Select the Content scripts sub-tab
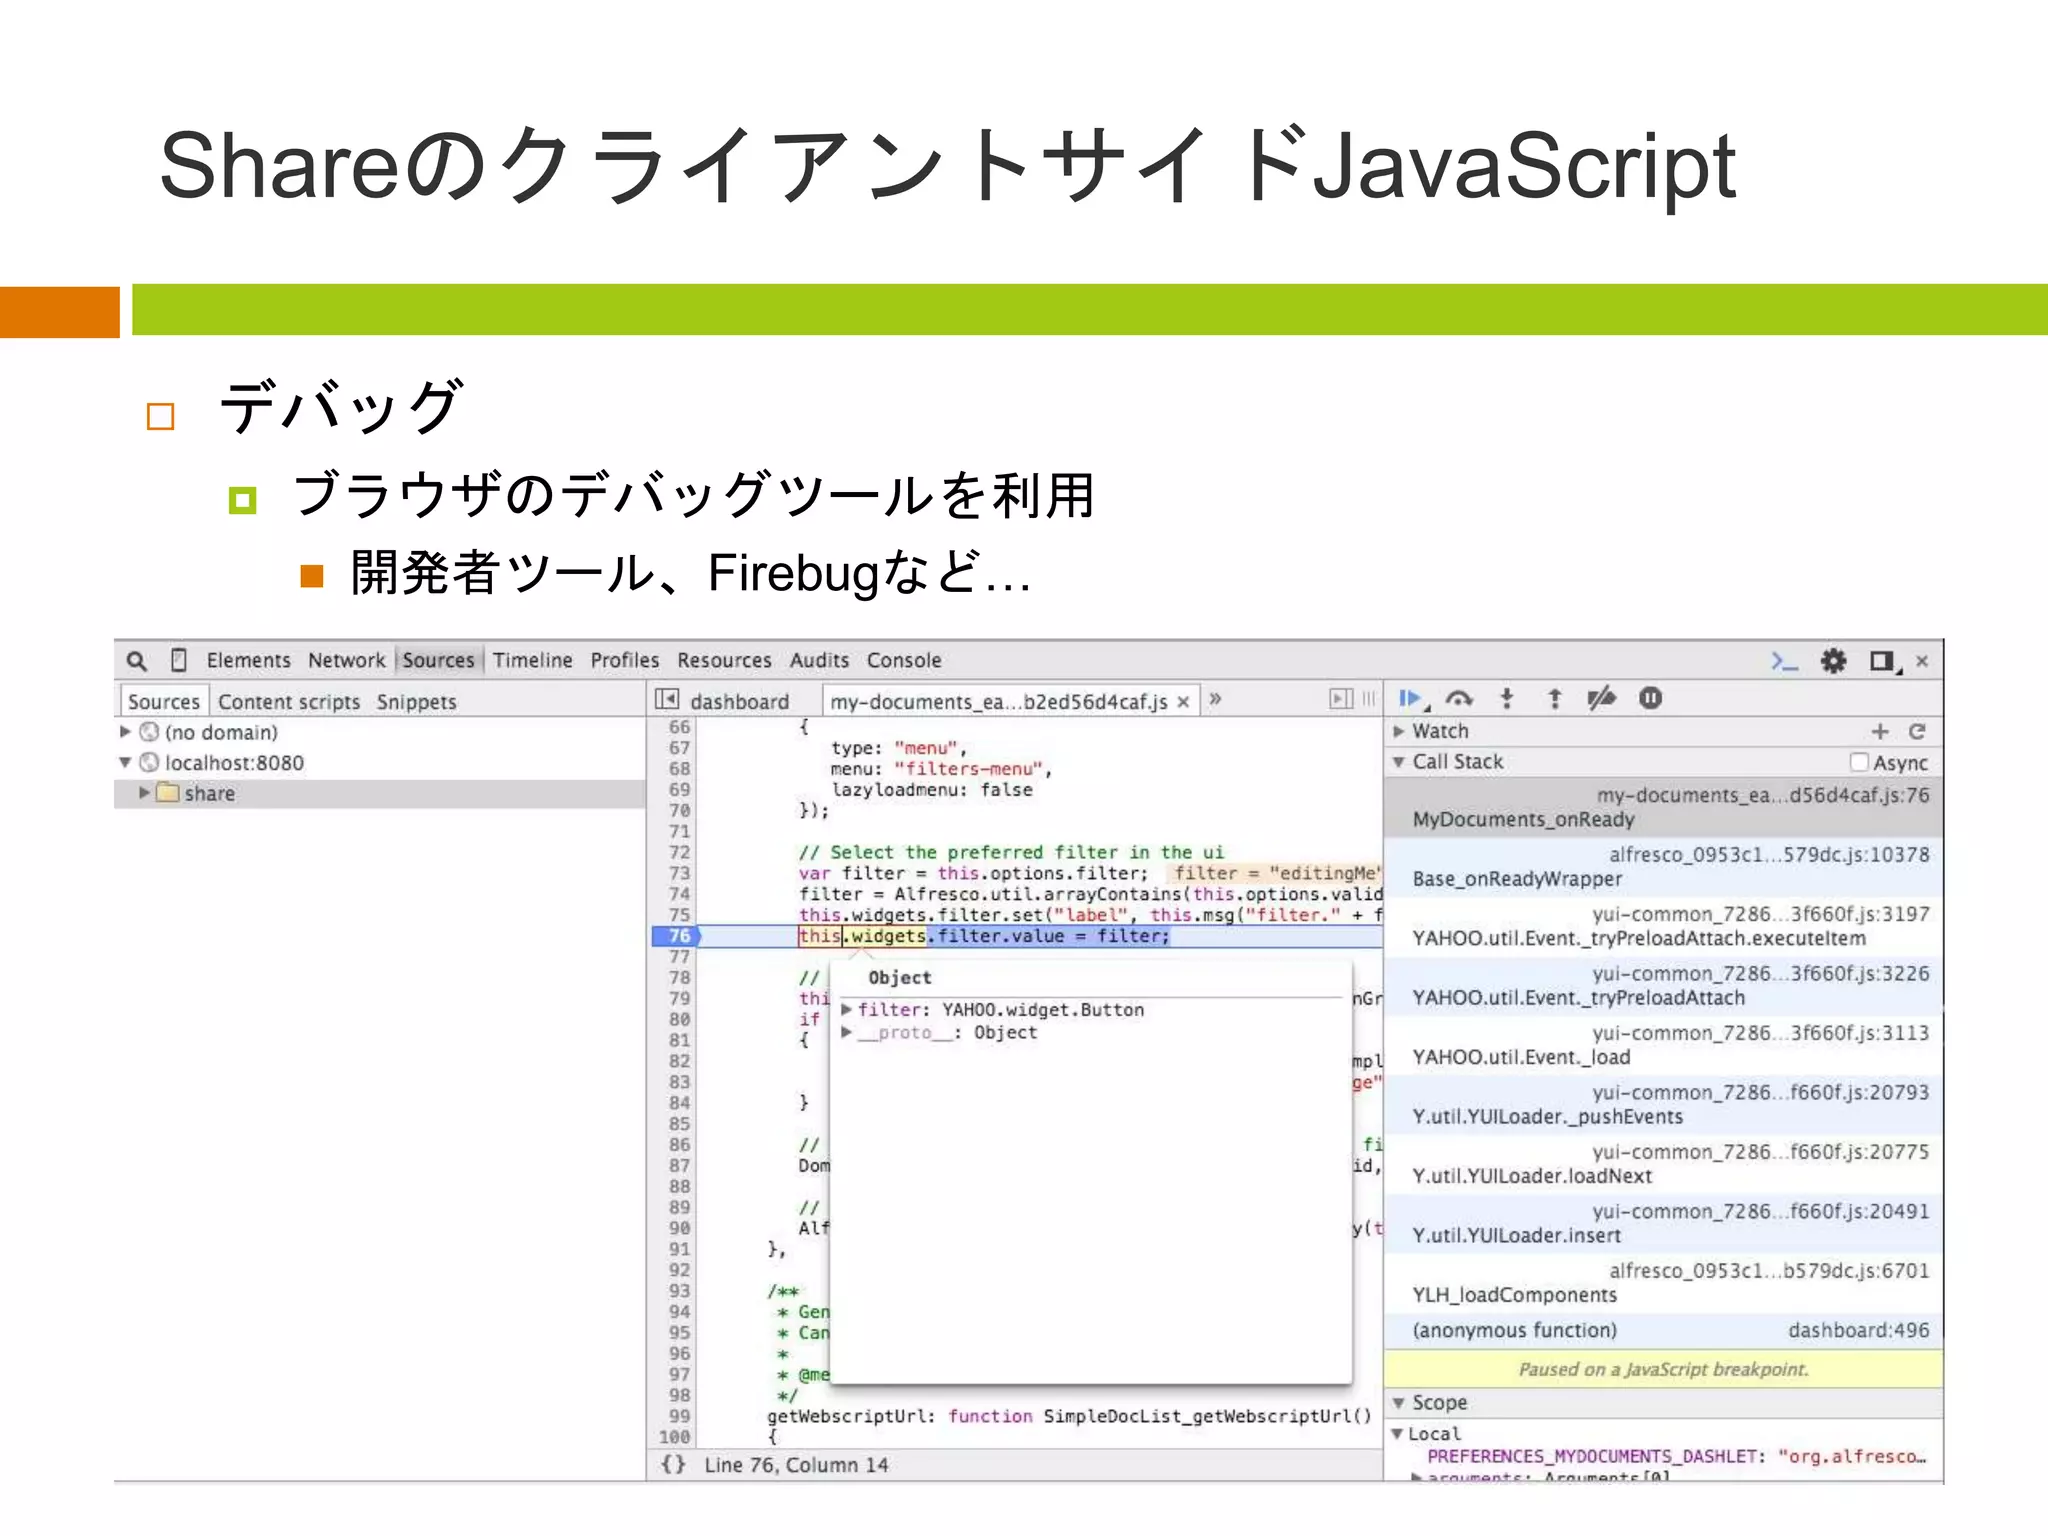 pyautogui.click(x=289, y=702)
